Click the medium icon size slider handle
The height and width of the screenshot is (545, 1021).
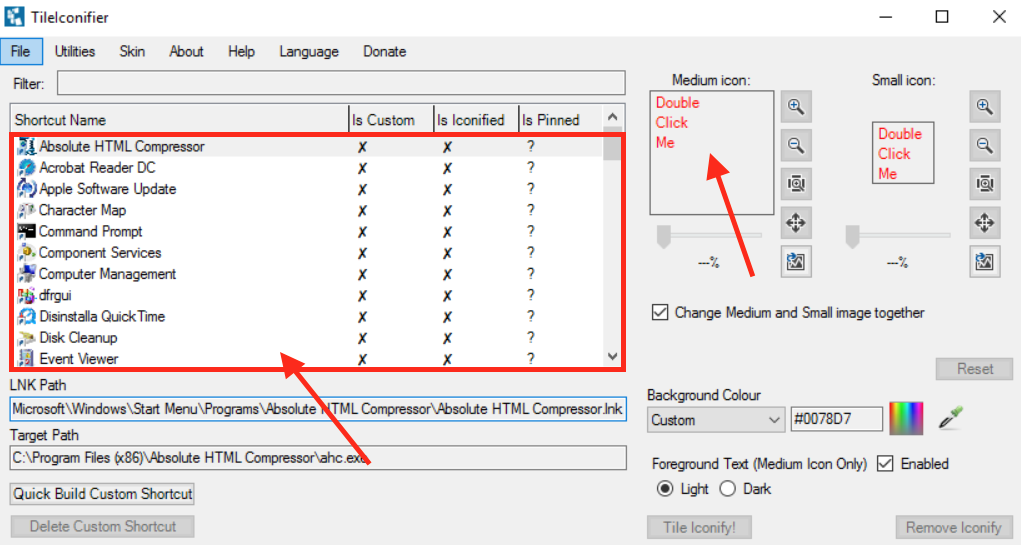coord(664,237)
